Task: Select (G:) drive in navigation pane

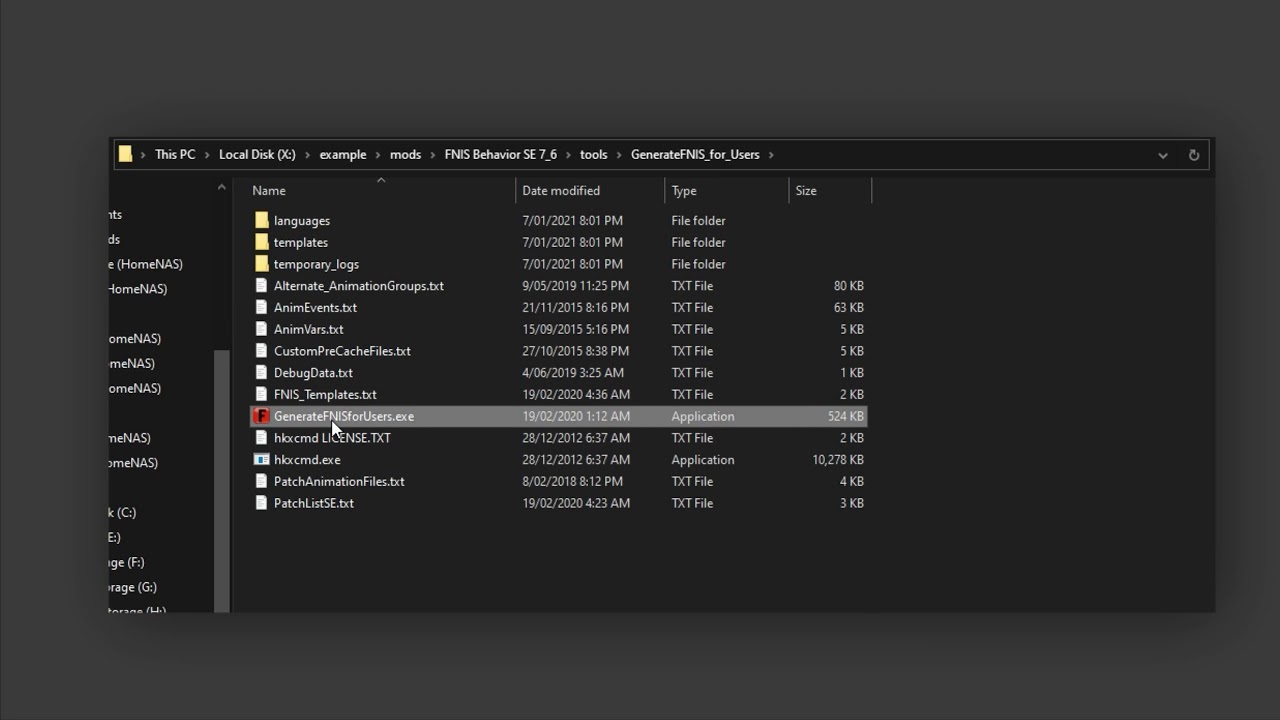Action: pyautogui.click(x=133, y=588)
